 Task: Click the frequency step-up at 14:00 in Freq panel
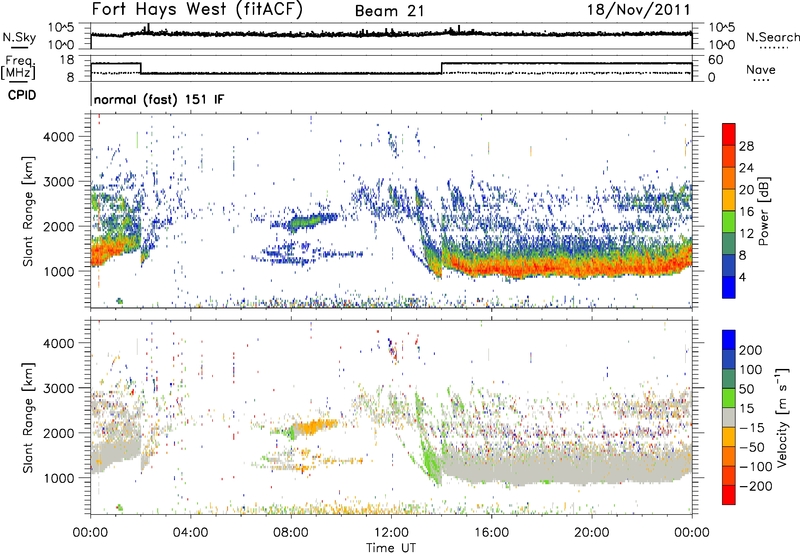click(x=441, y=68)
